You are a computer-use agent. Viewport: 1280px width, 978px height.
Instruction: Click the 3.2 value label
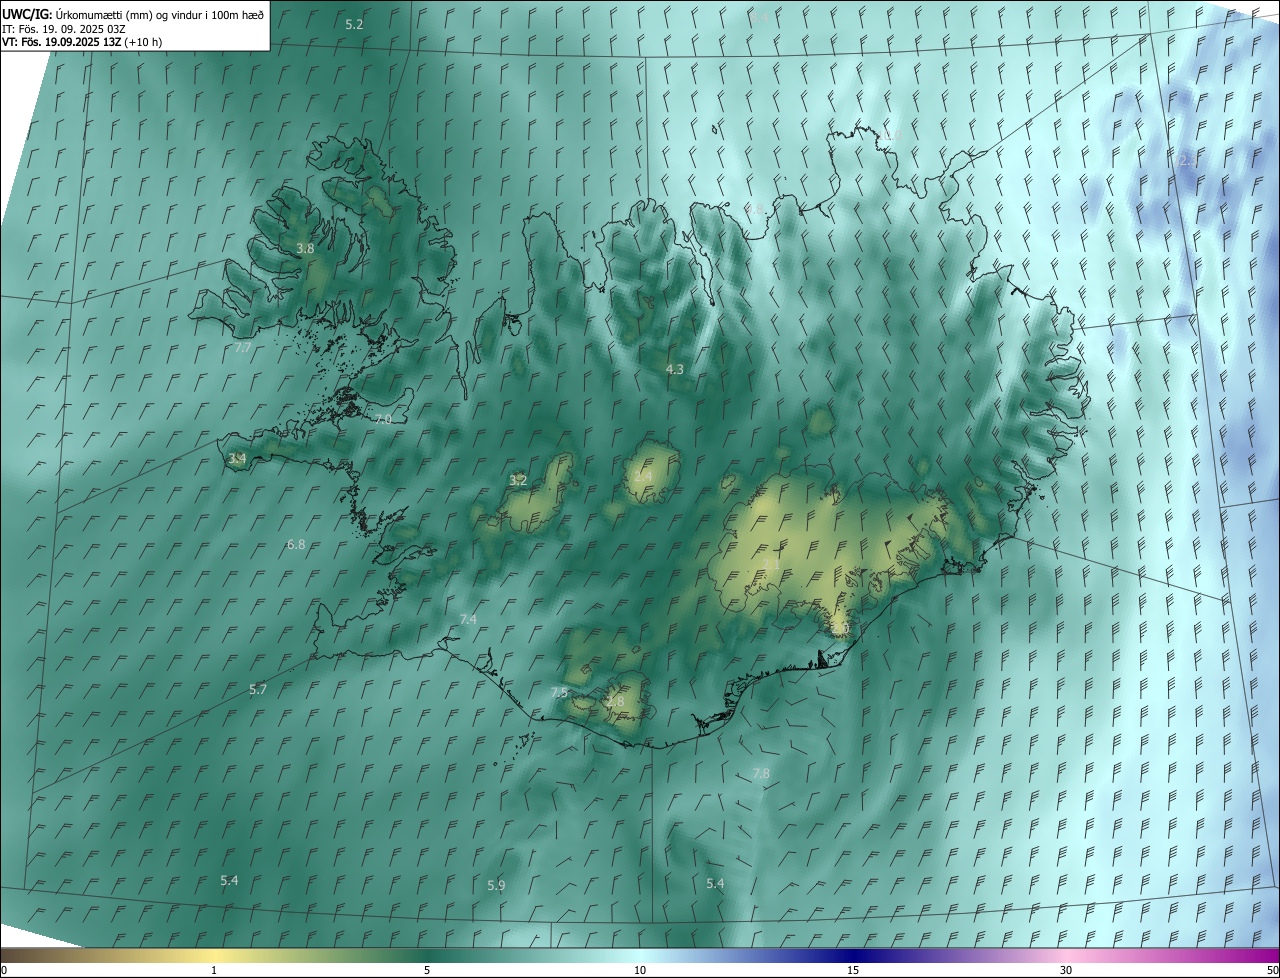(518, 480)
